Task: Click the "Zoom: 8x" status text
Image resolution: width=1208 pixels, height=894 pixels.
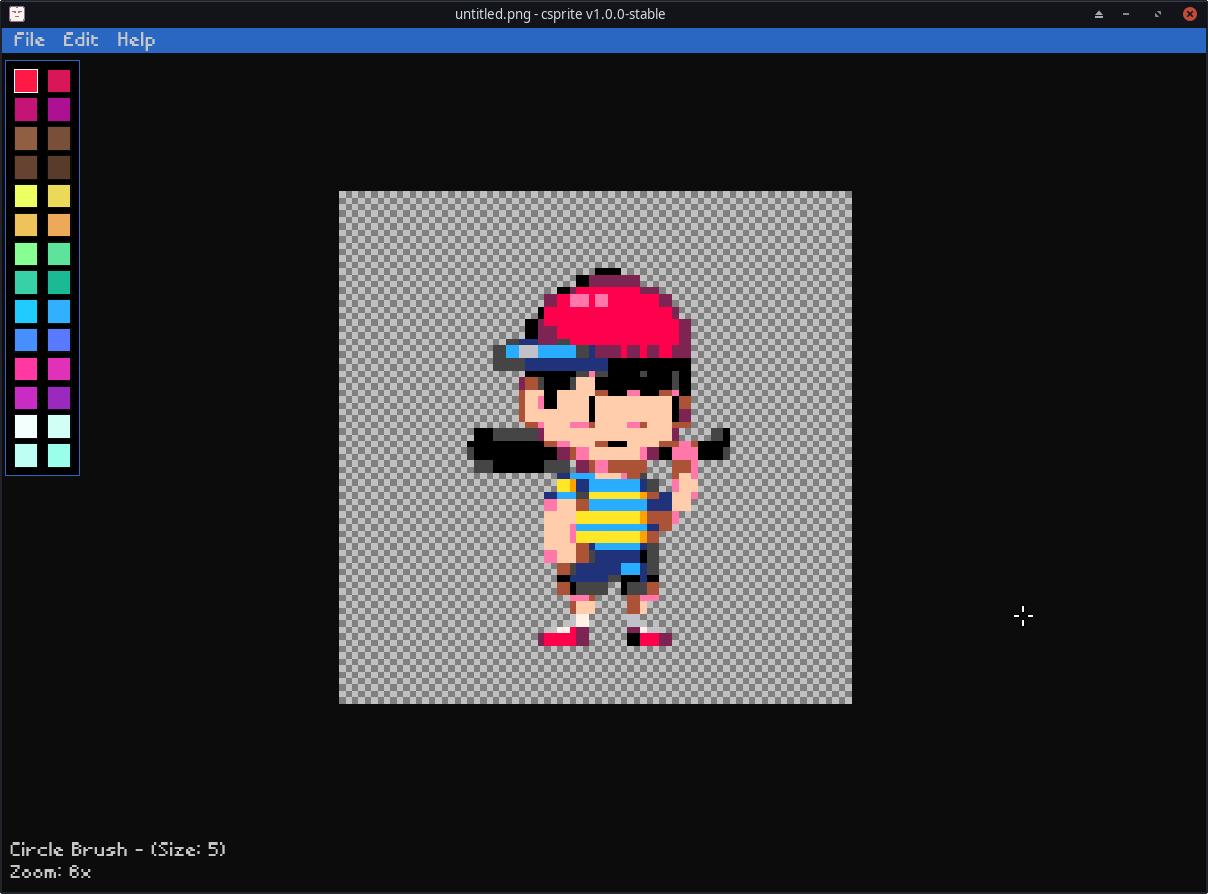Action: (50, 872)
